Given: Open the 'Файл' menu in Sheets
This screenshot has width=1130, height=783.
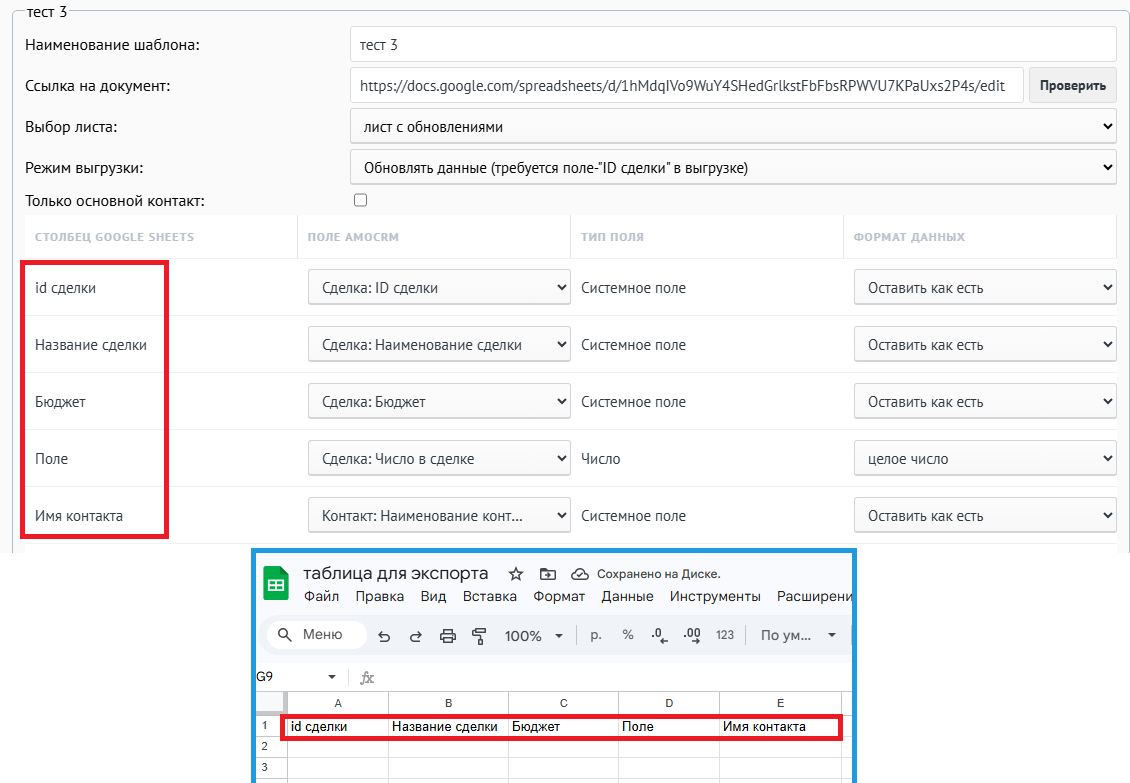Looking at the screenshot, I should 321,596.
